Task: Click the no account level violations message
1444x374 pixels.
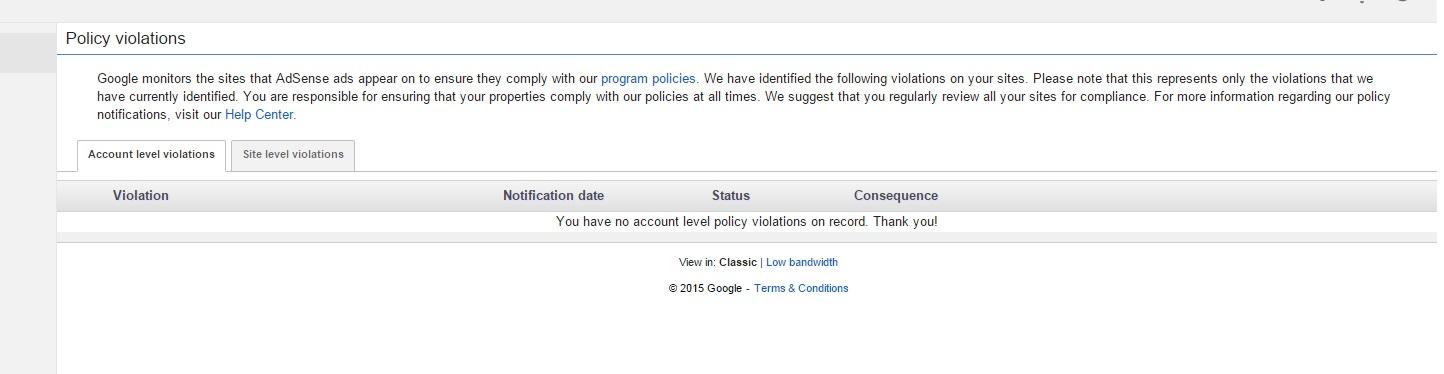Action: click(x=747, y=222)
